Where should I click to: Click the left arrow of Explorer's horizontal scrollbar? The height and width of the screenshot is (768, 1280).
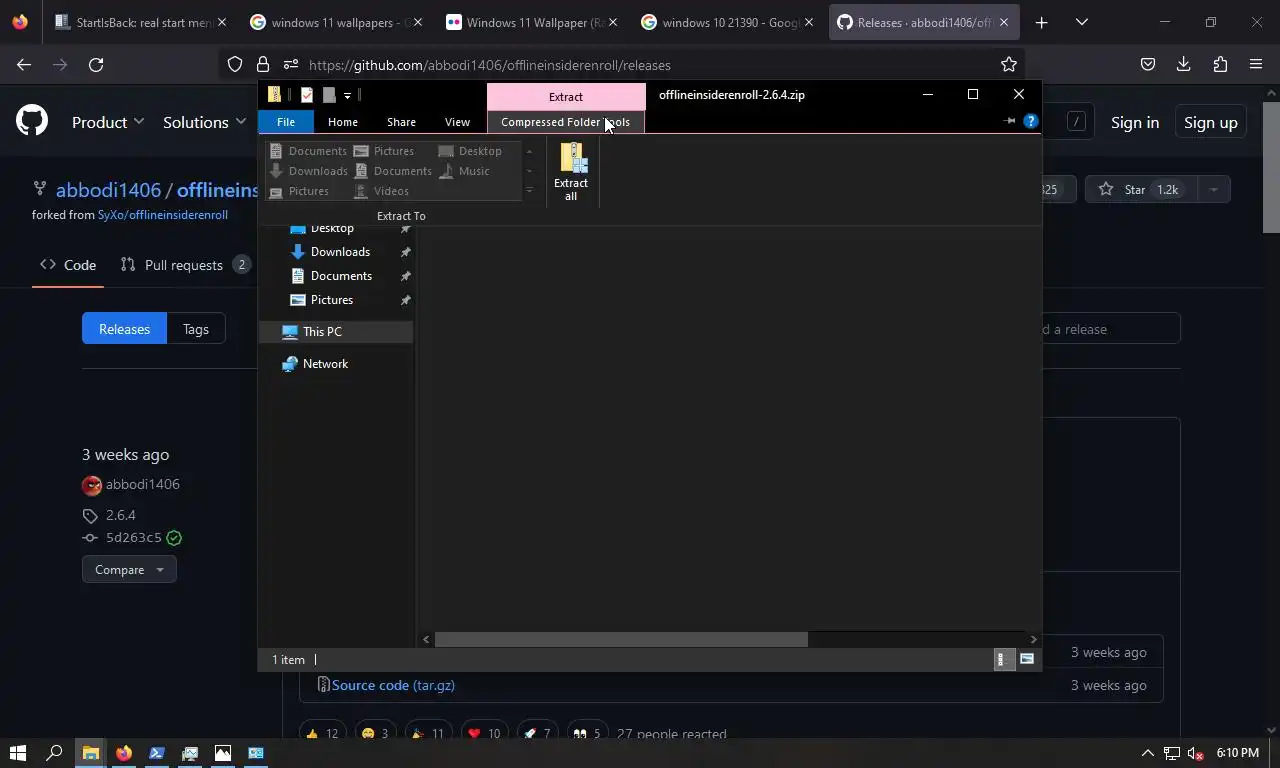pos(427,639)
